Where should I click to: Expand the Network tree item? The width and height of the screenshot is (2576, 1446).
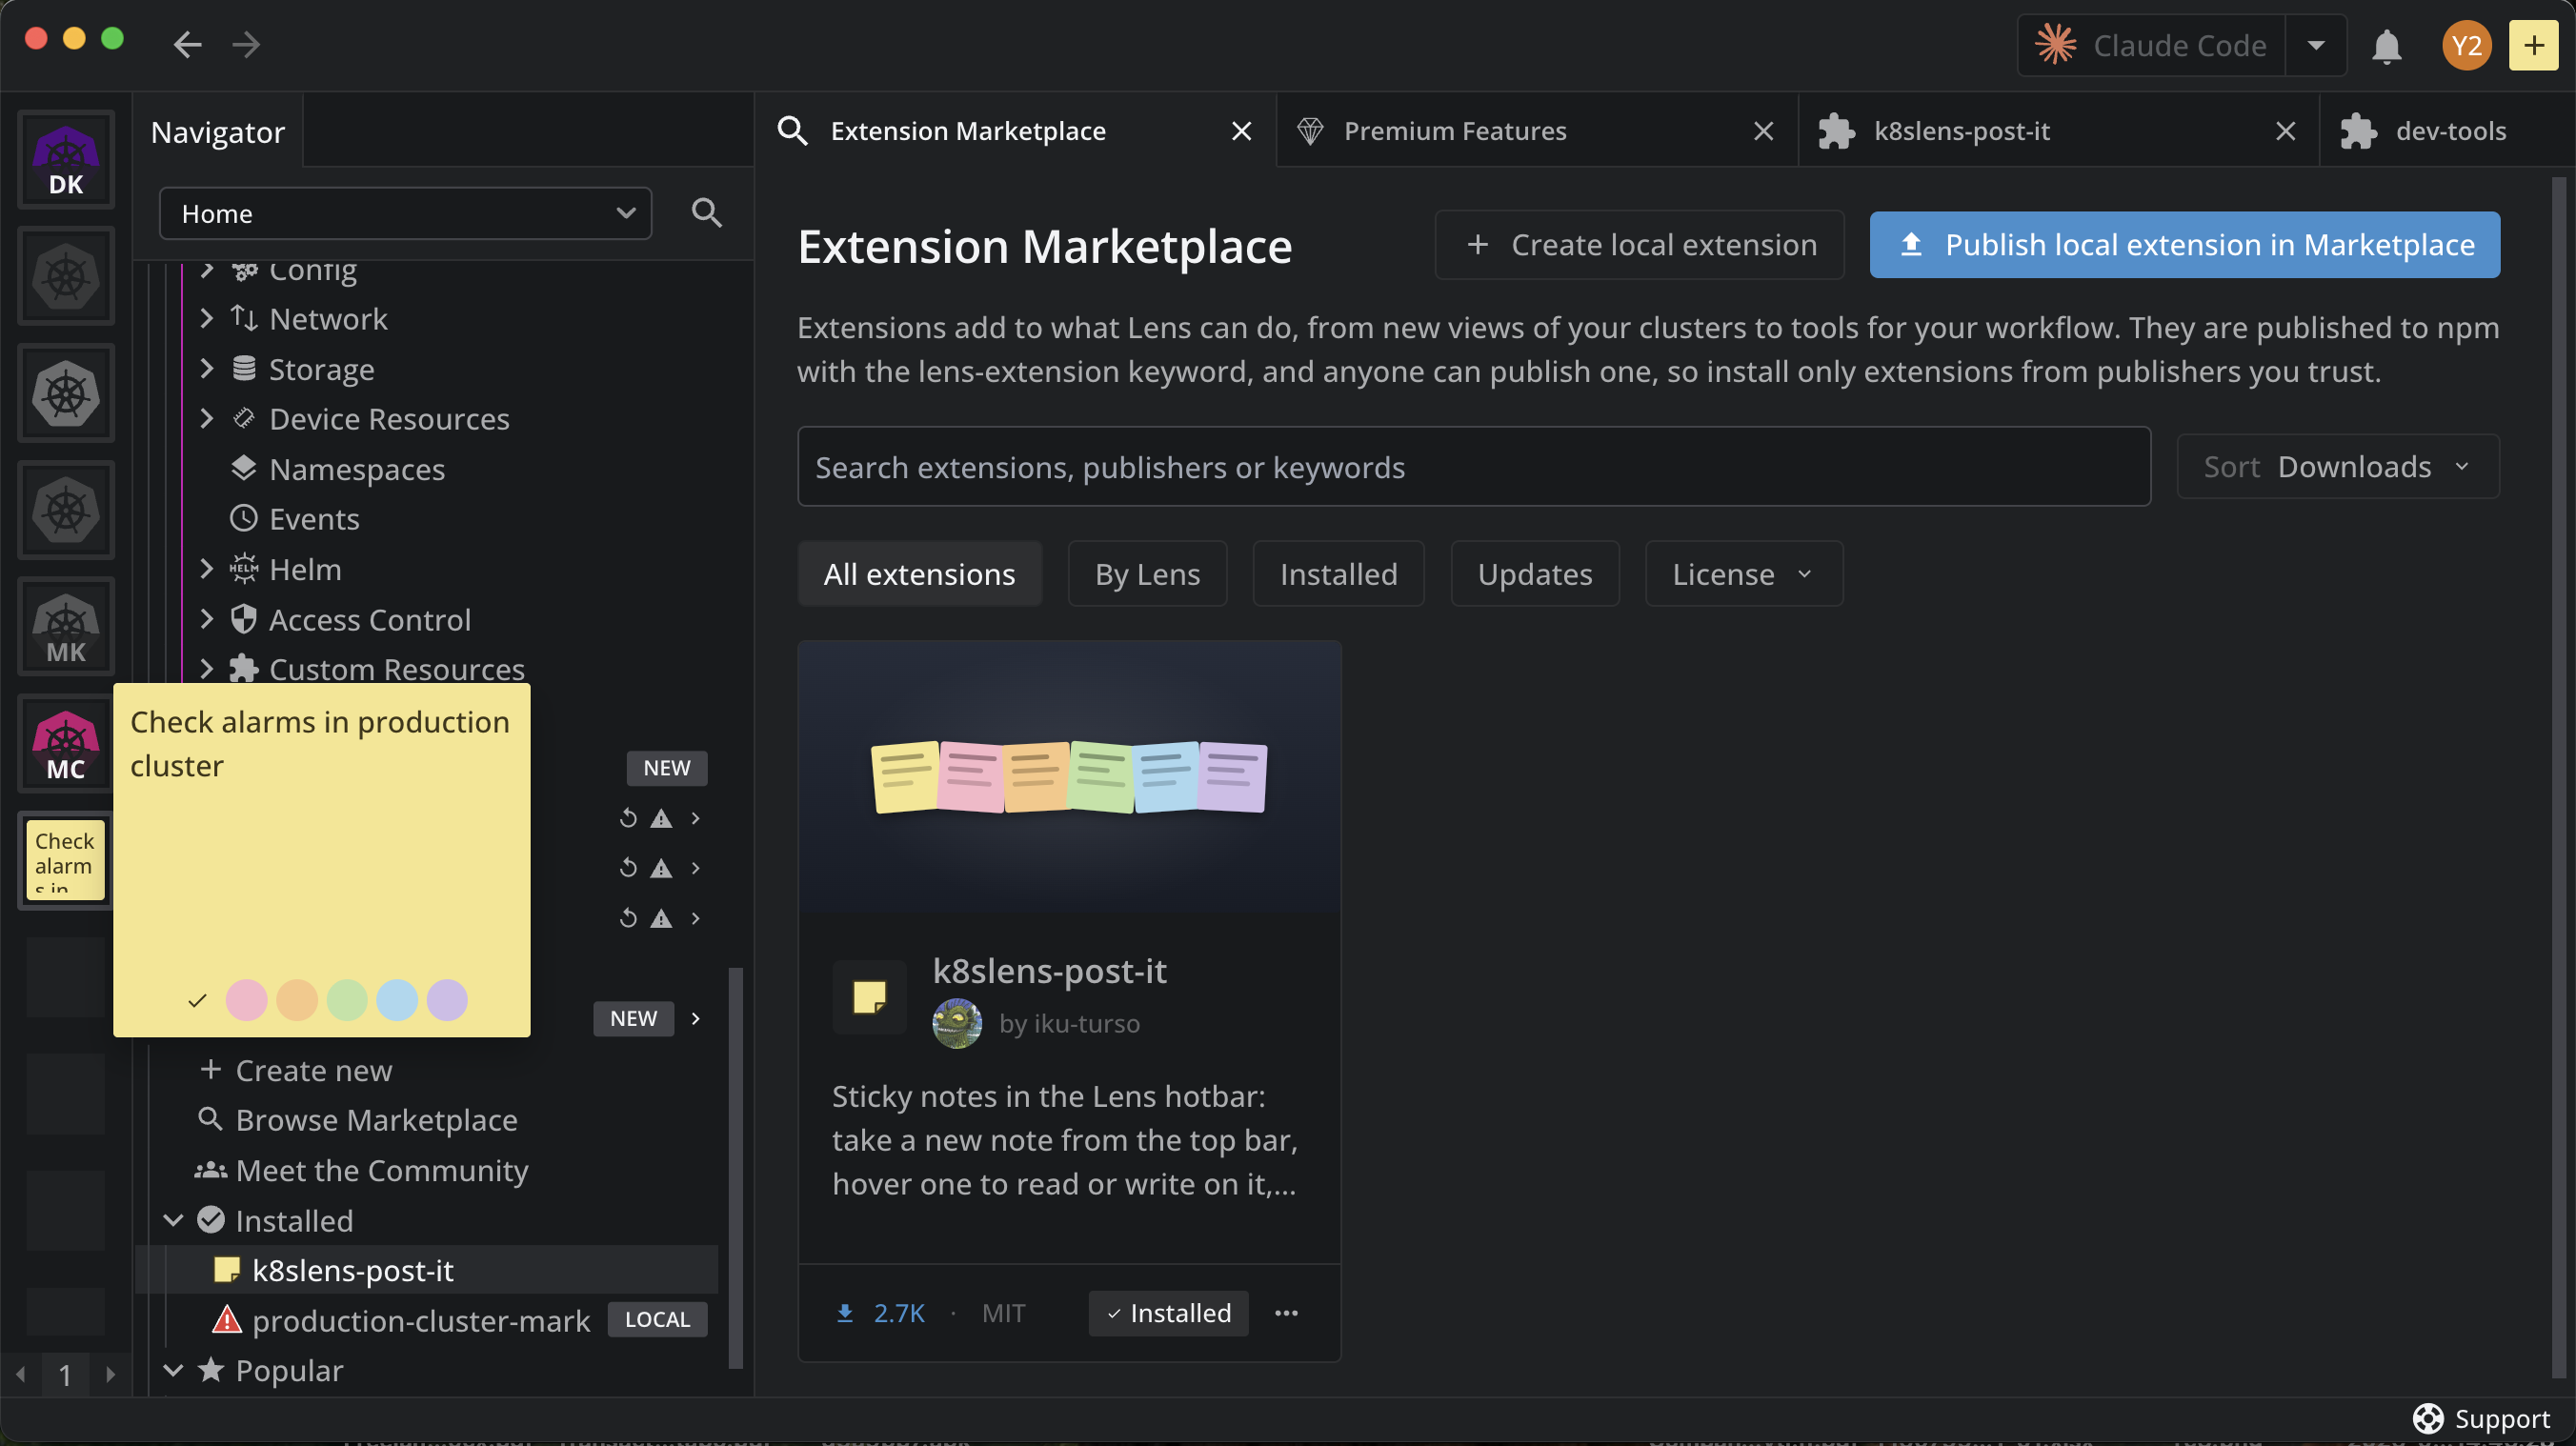coord(206,319)
